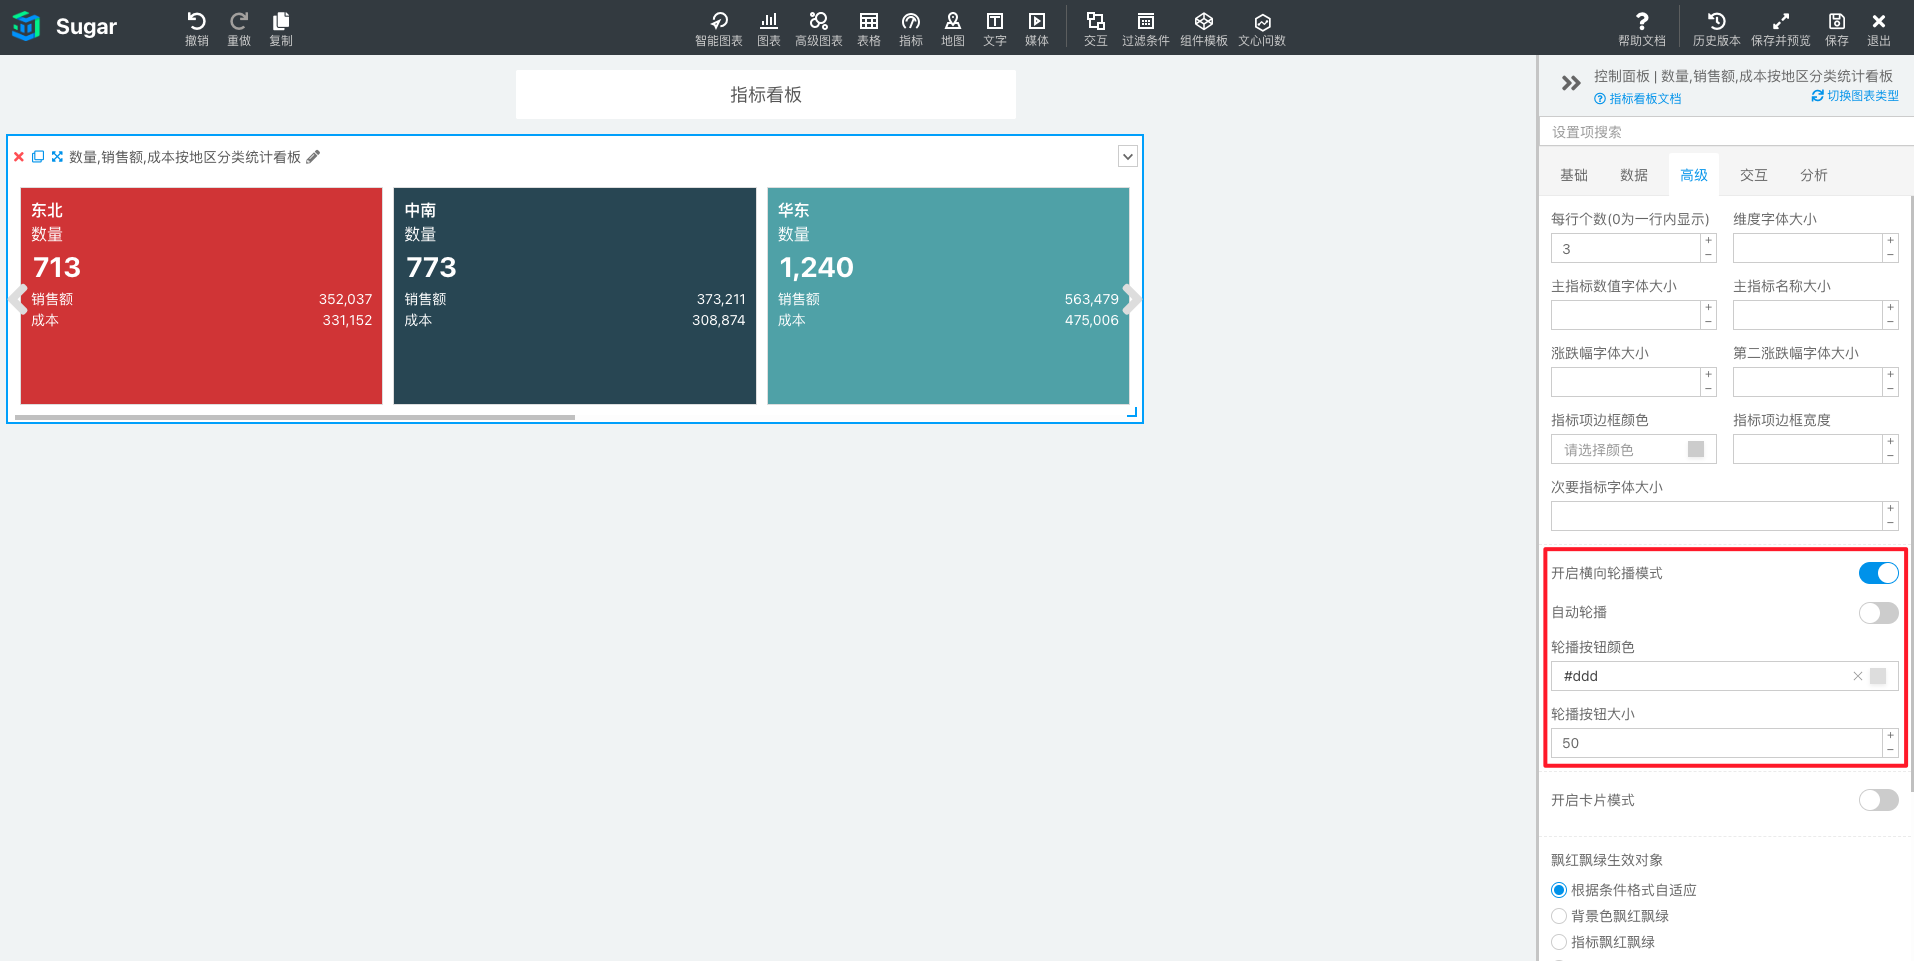Save with the 保存 icon
1914x961 pixels.
(x=1837, y=28)
